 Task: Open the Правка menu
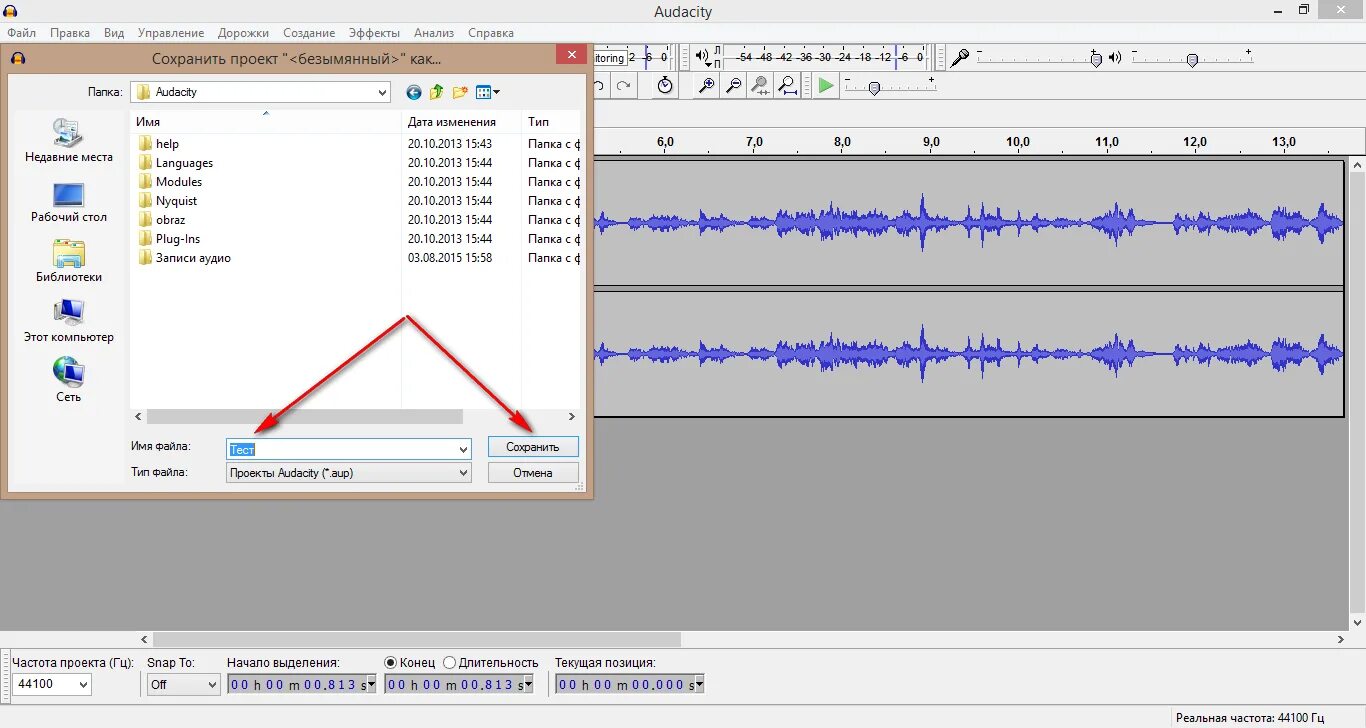pos(70,33)
